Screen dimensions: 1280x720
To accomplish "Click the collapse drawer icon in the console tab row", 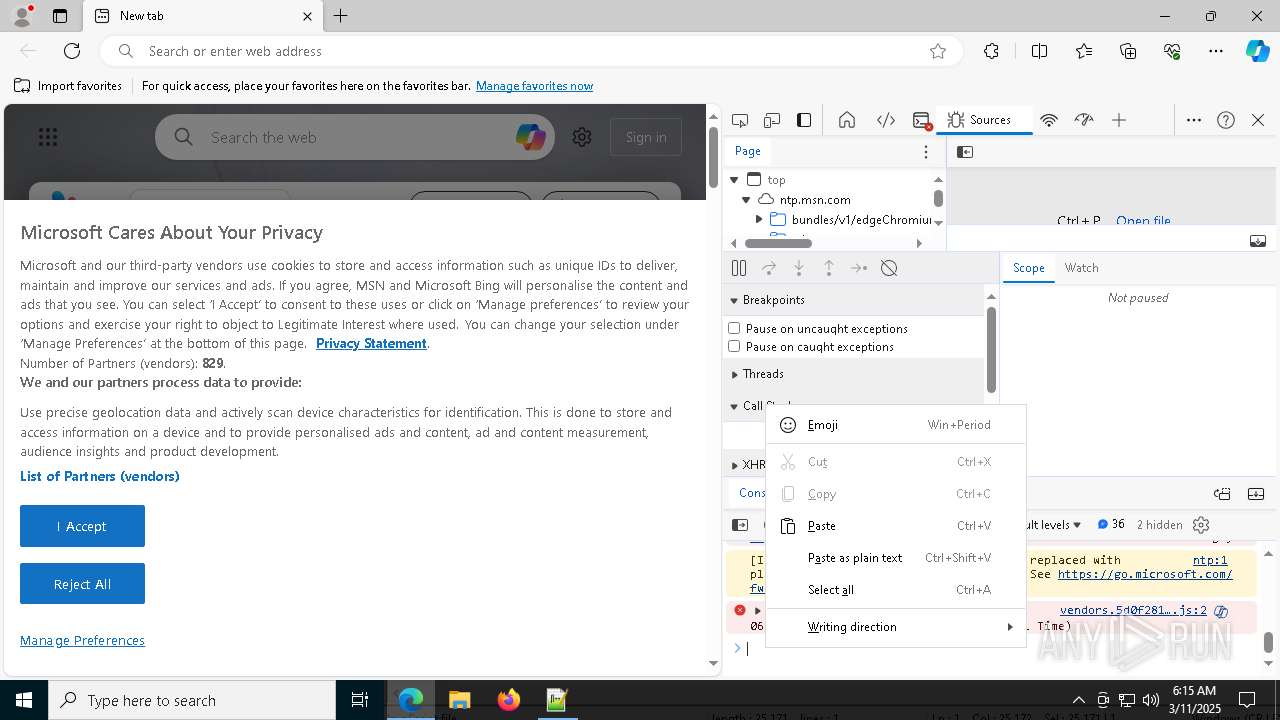I will (x=1256, y=494).
